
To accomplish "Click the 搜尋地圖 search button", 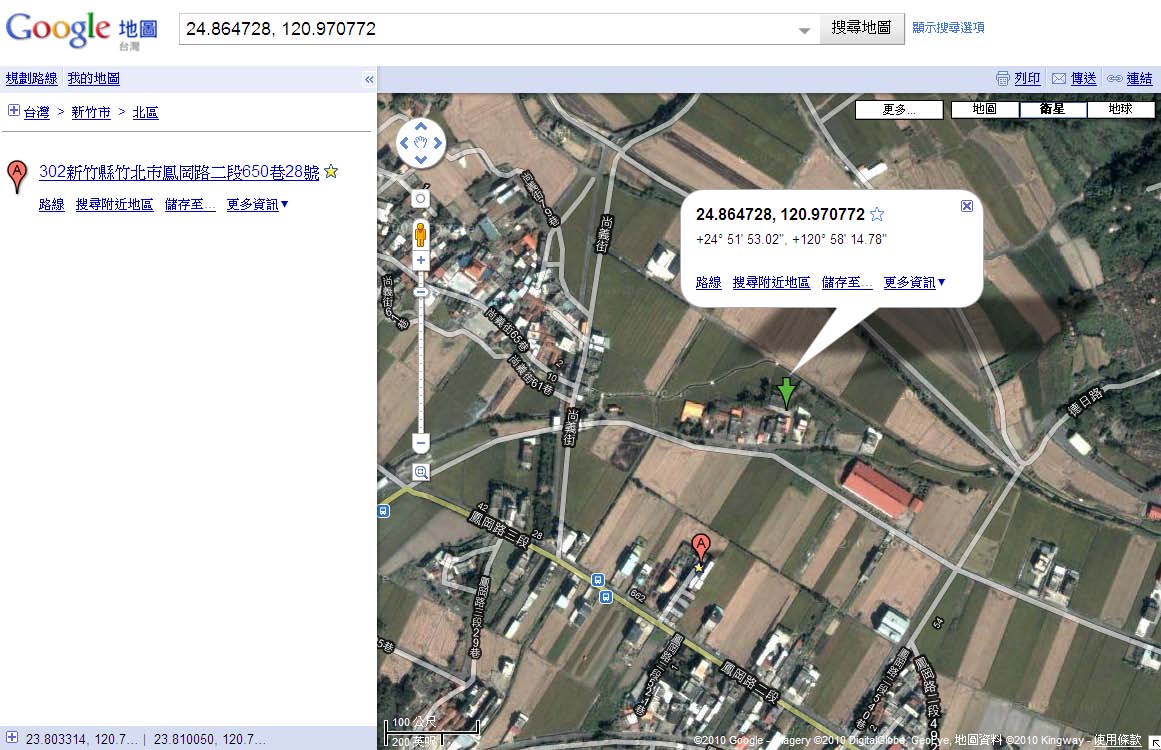I will (861, 28).
